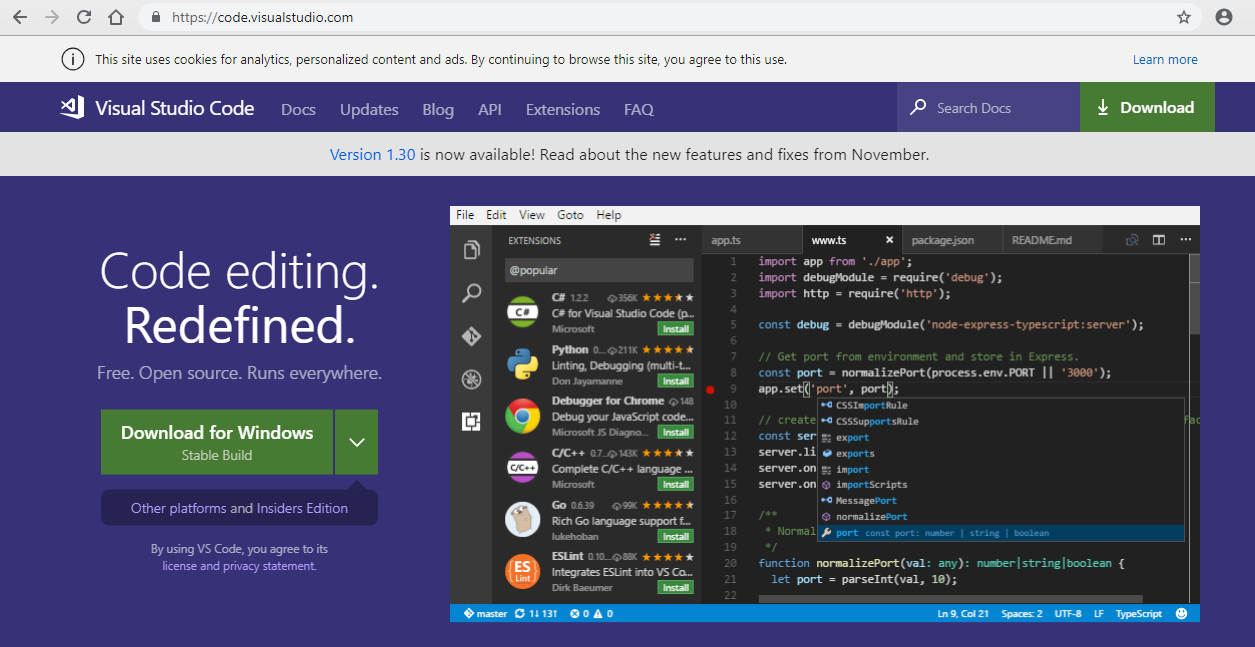Install the Go extension
1255x647 pixels.
pyautogui.click(x=675, y=536)
